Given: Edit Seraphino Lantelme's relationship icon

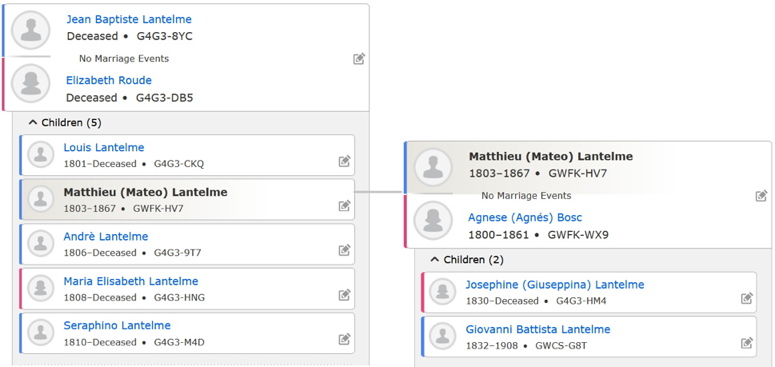Looking at the screenshot, I should 344,339.
